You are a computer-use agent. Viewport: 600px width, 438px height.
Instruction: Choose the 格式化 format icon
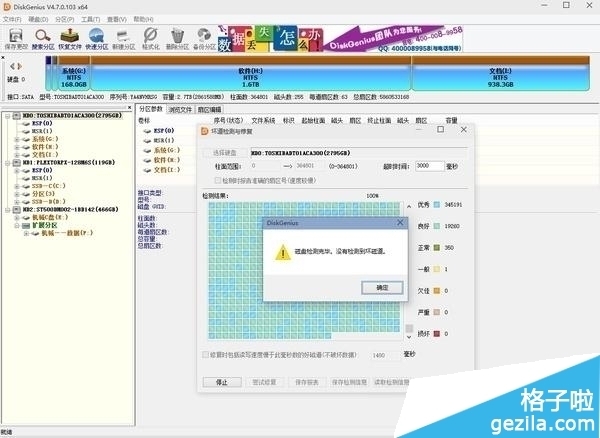(x=150, y=39)
